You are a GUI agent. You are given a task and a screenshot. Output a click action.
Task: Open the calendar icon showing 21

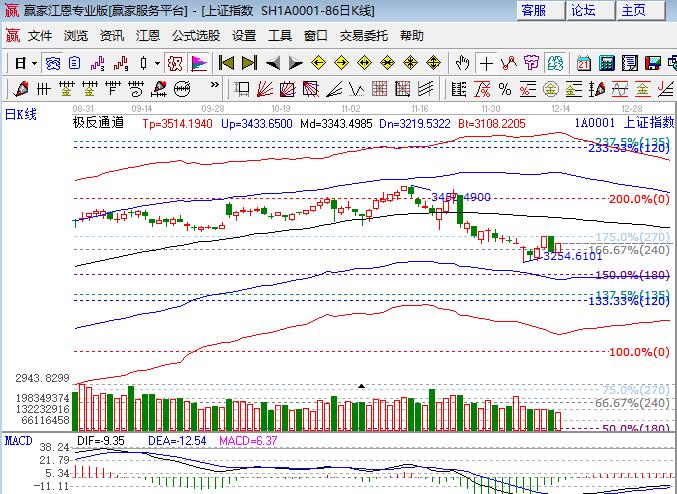point(583,63)
